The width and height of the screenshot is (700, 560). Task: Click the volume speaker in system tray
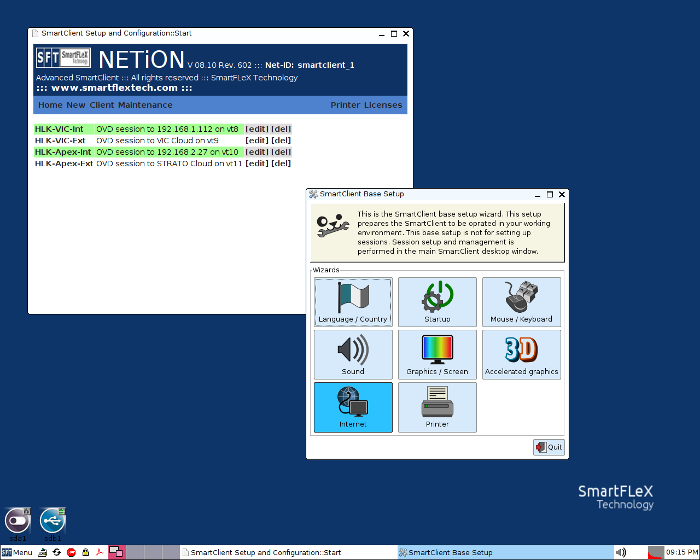tap(621, 552)
